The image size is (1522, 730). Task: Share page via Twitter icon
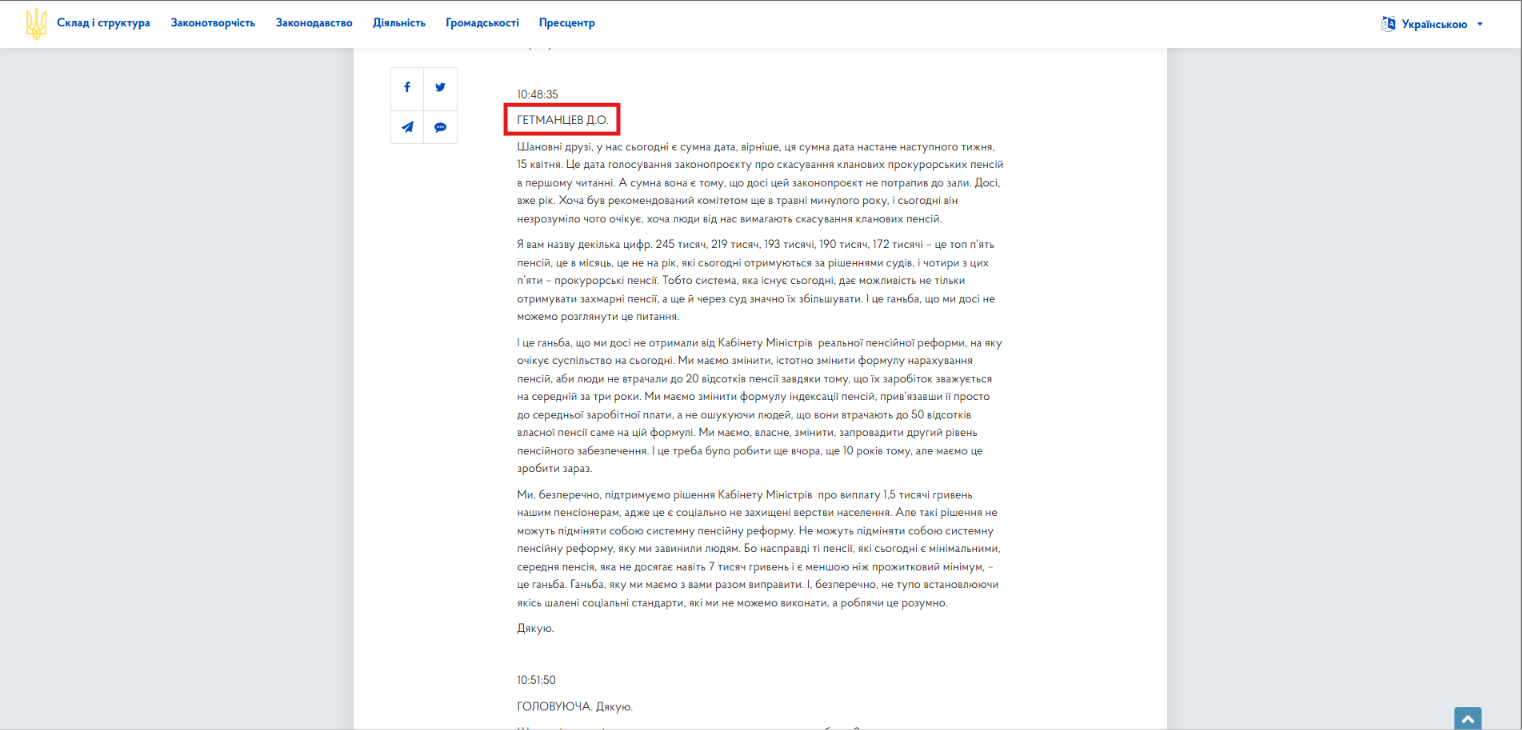[x=440, y=87]
